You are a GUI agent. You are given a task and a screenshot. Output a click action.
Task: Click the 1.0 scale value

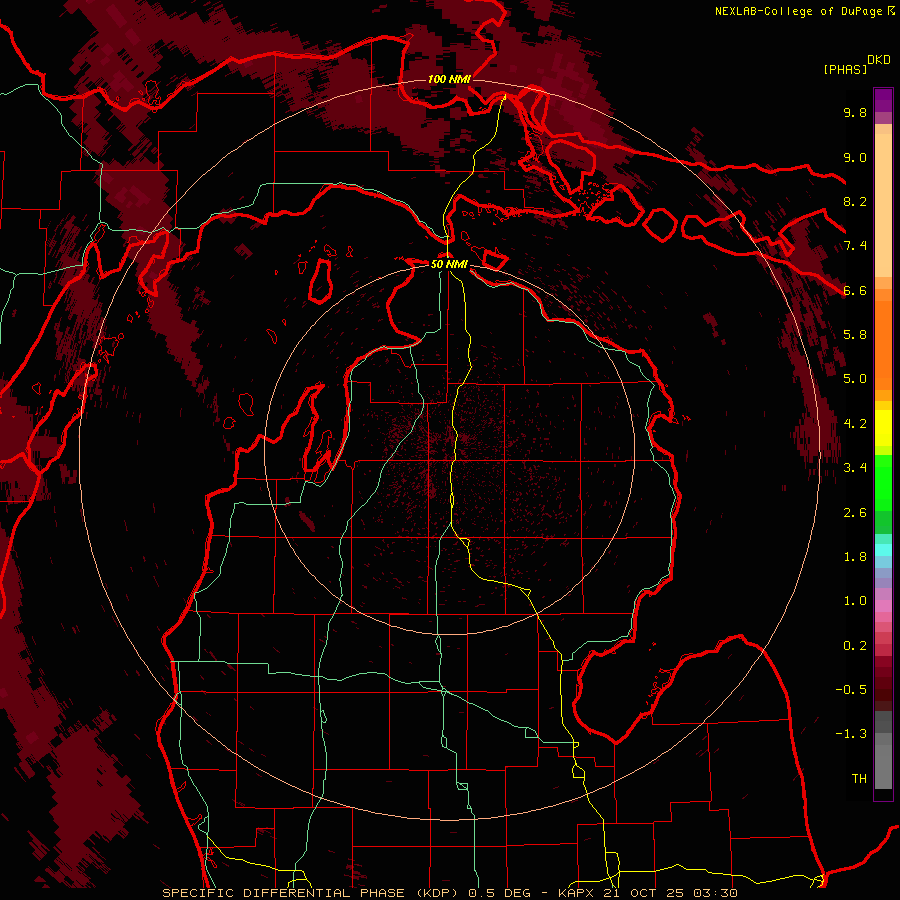coord(855,601)
